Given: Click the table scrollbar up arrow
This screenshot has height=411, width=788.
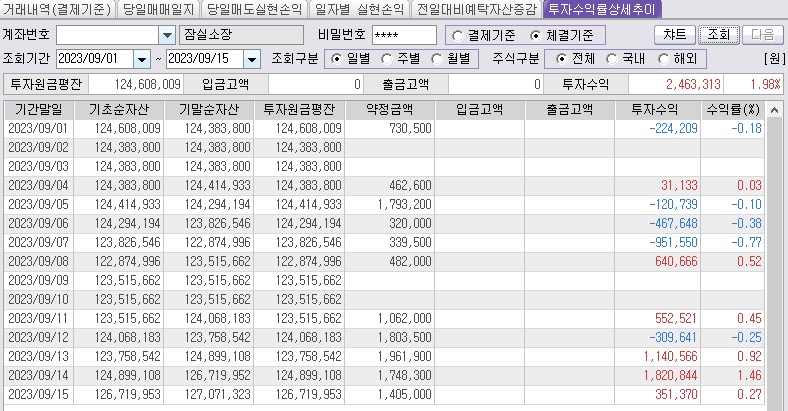Looking at the screenshot, I should click(x=774, y=110).
